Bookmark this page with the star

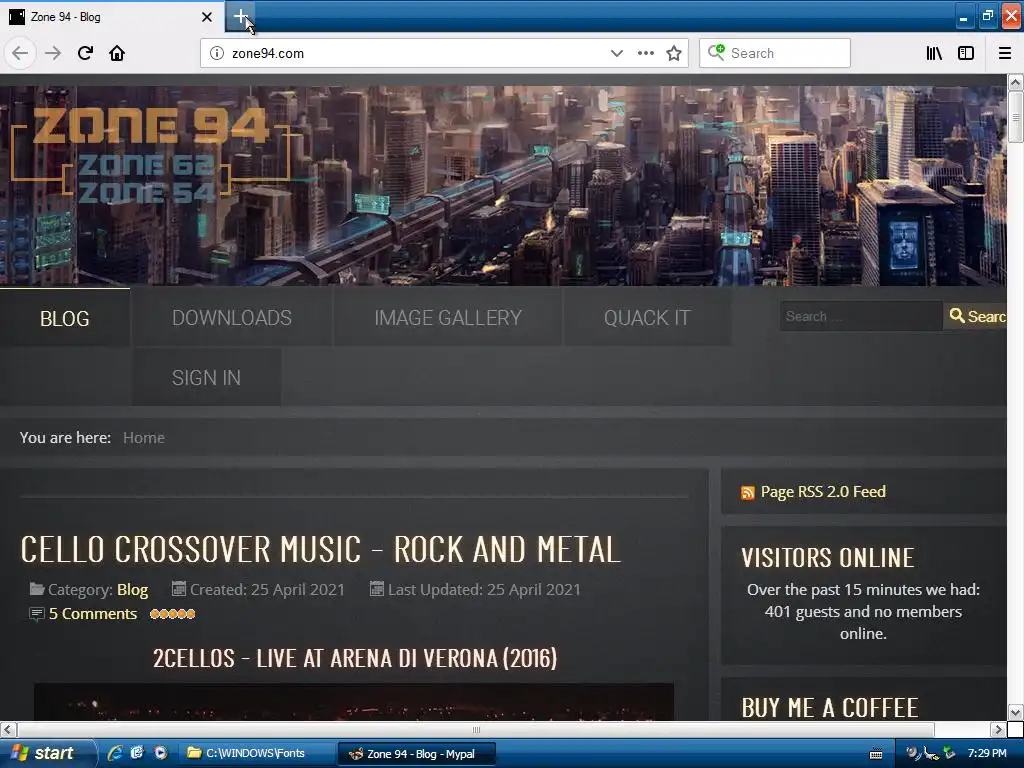pos(674,53)
